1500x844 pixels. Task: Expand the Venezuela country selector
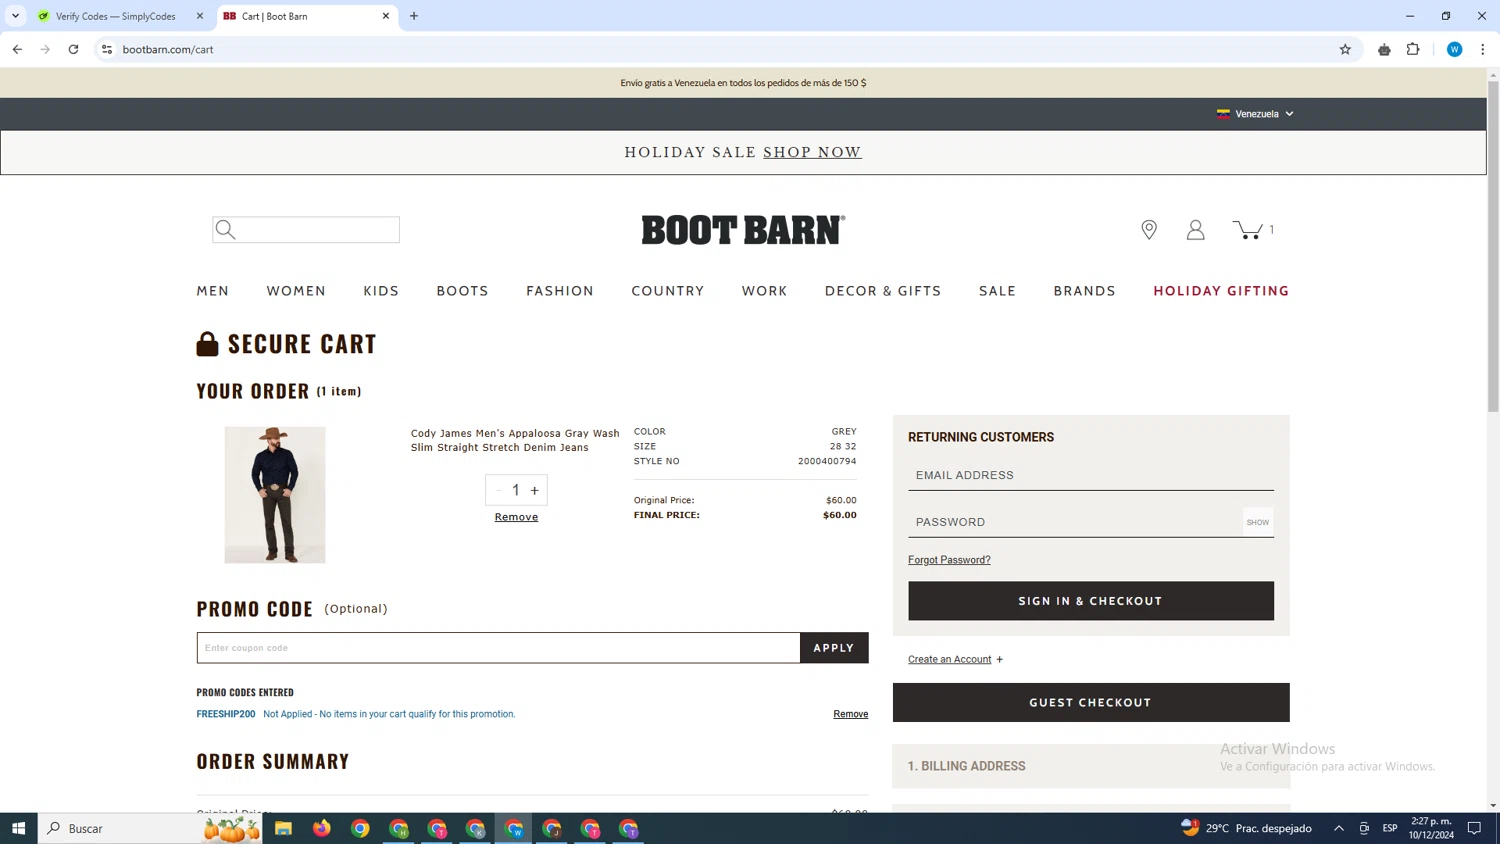(1255, 114)
